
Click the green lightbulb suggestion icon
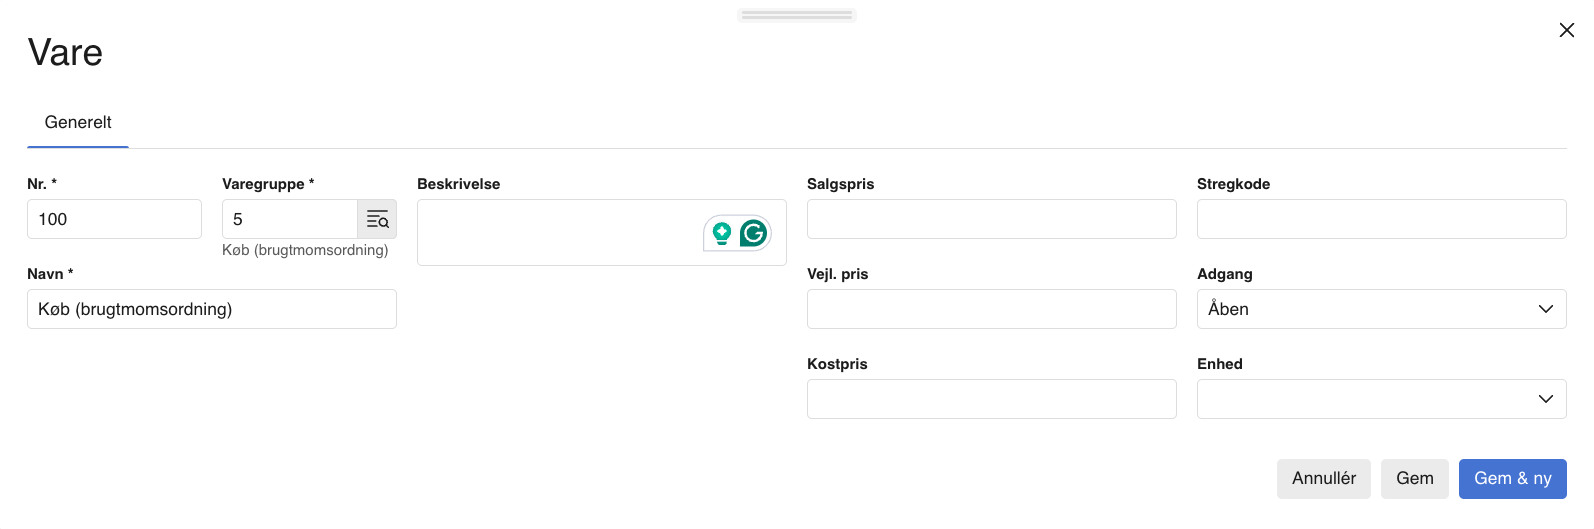tap(722, 233)
